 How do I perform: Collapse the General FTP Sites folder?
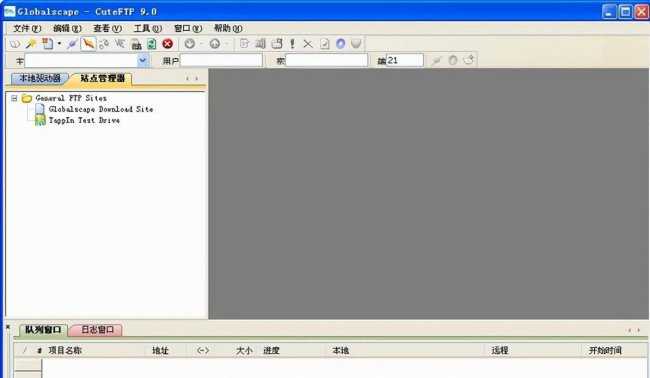[14, 98]
